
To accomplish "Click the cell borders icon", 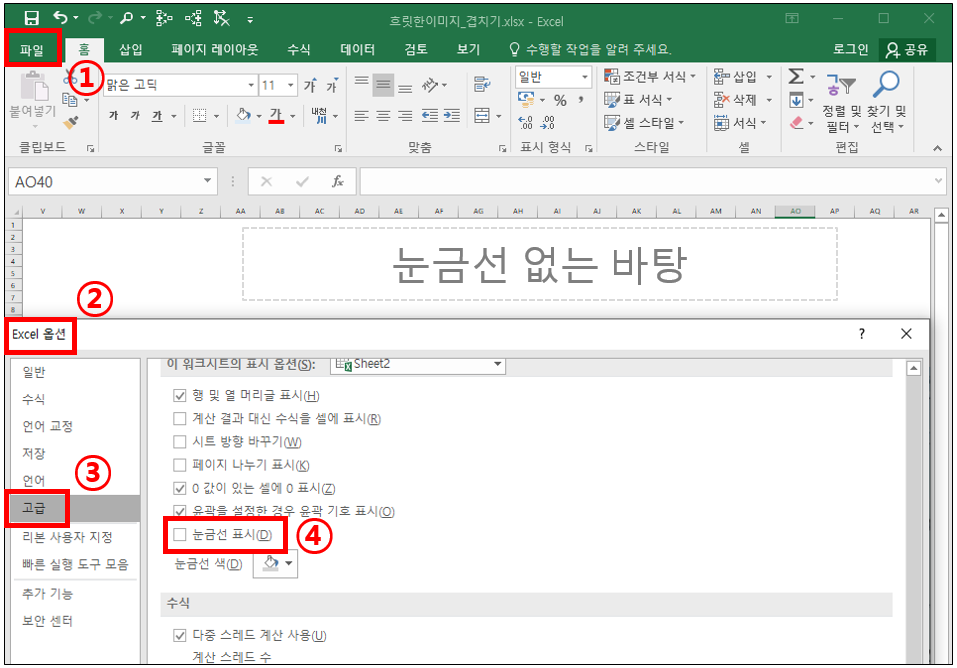I will 200,115.
